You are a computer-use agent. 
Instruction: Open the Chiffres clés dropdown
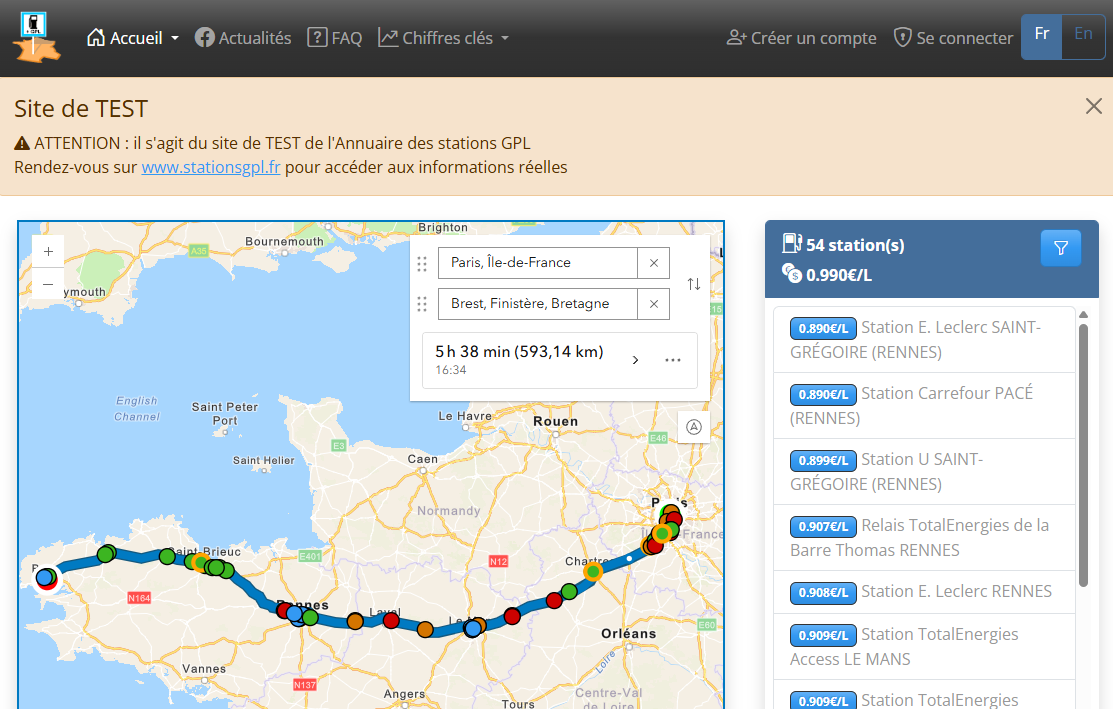pyautogui.click(x=444, y=38)
